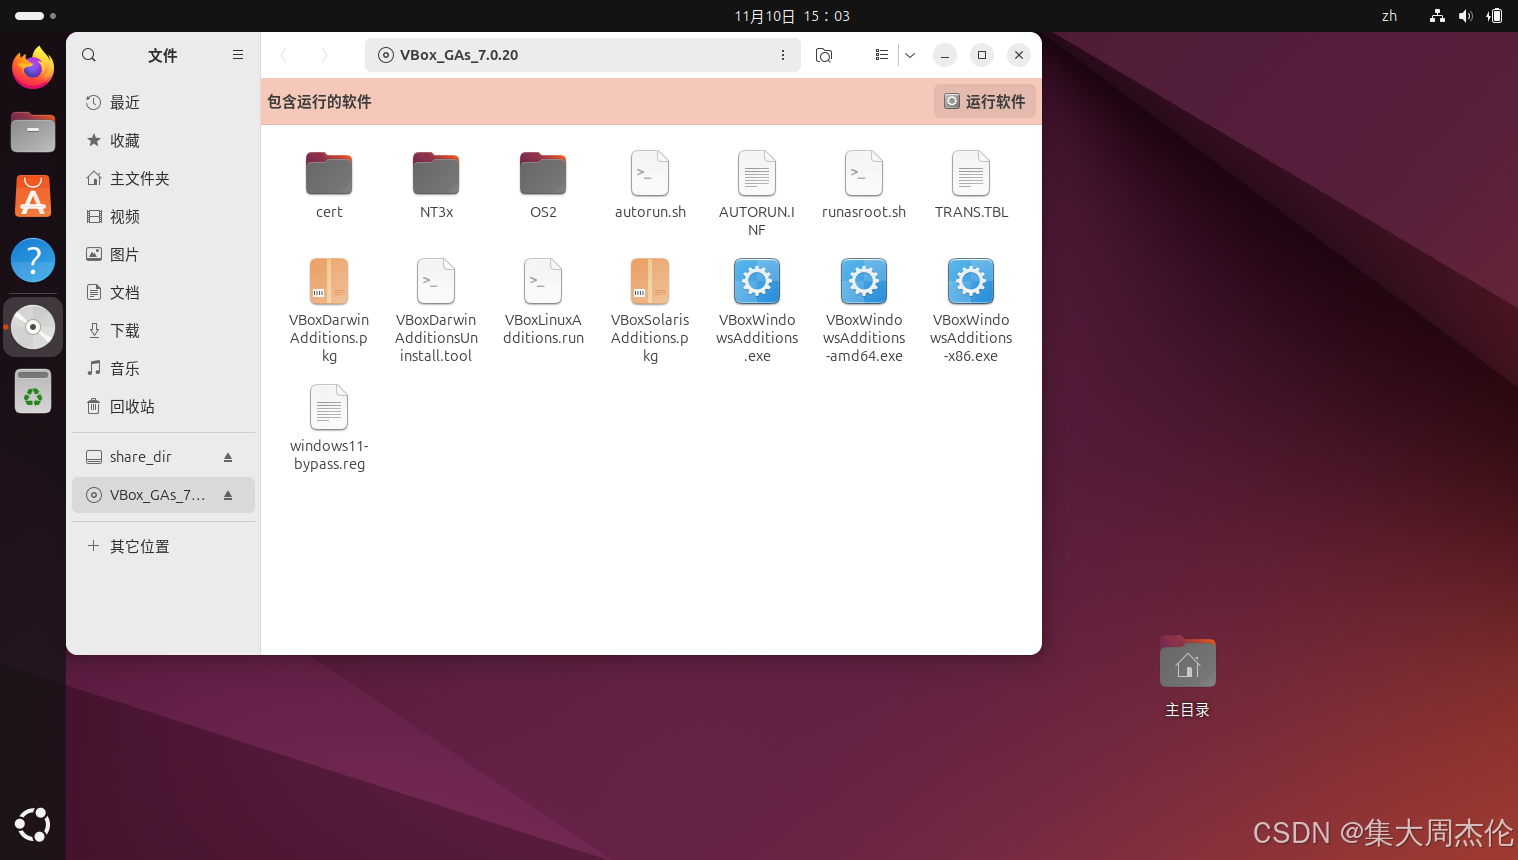Open the system menu volume icon
The width and height of the screenshot is (1518, 860).
(1465, 16)
